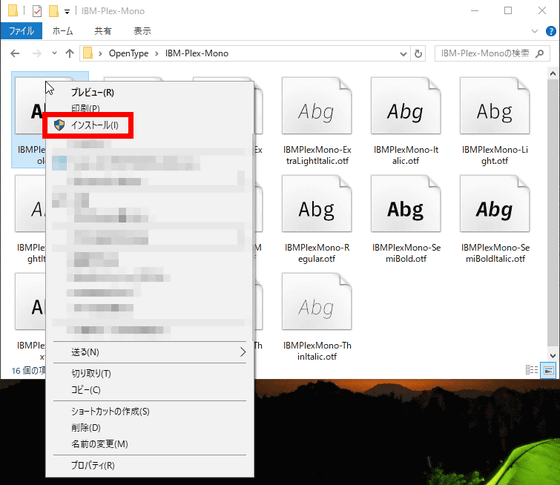This screenshot has width=560, height=485.
Task: Expand the address bar history dropdown
Action: (x=403, y=54)
